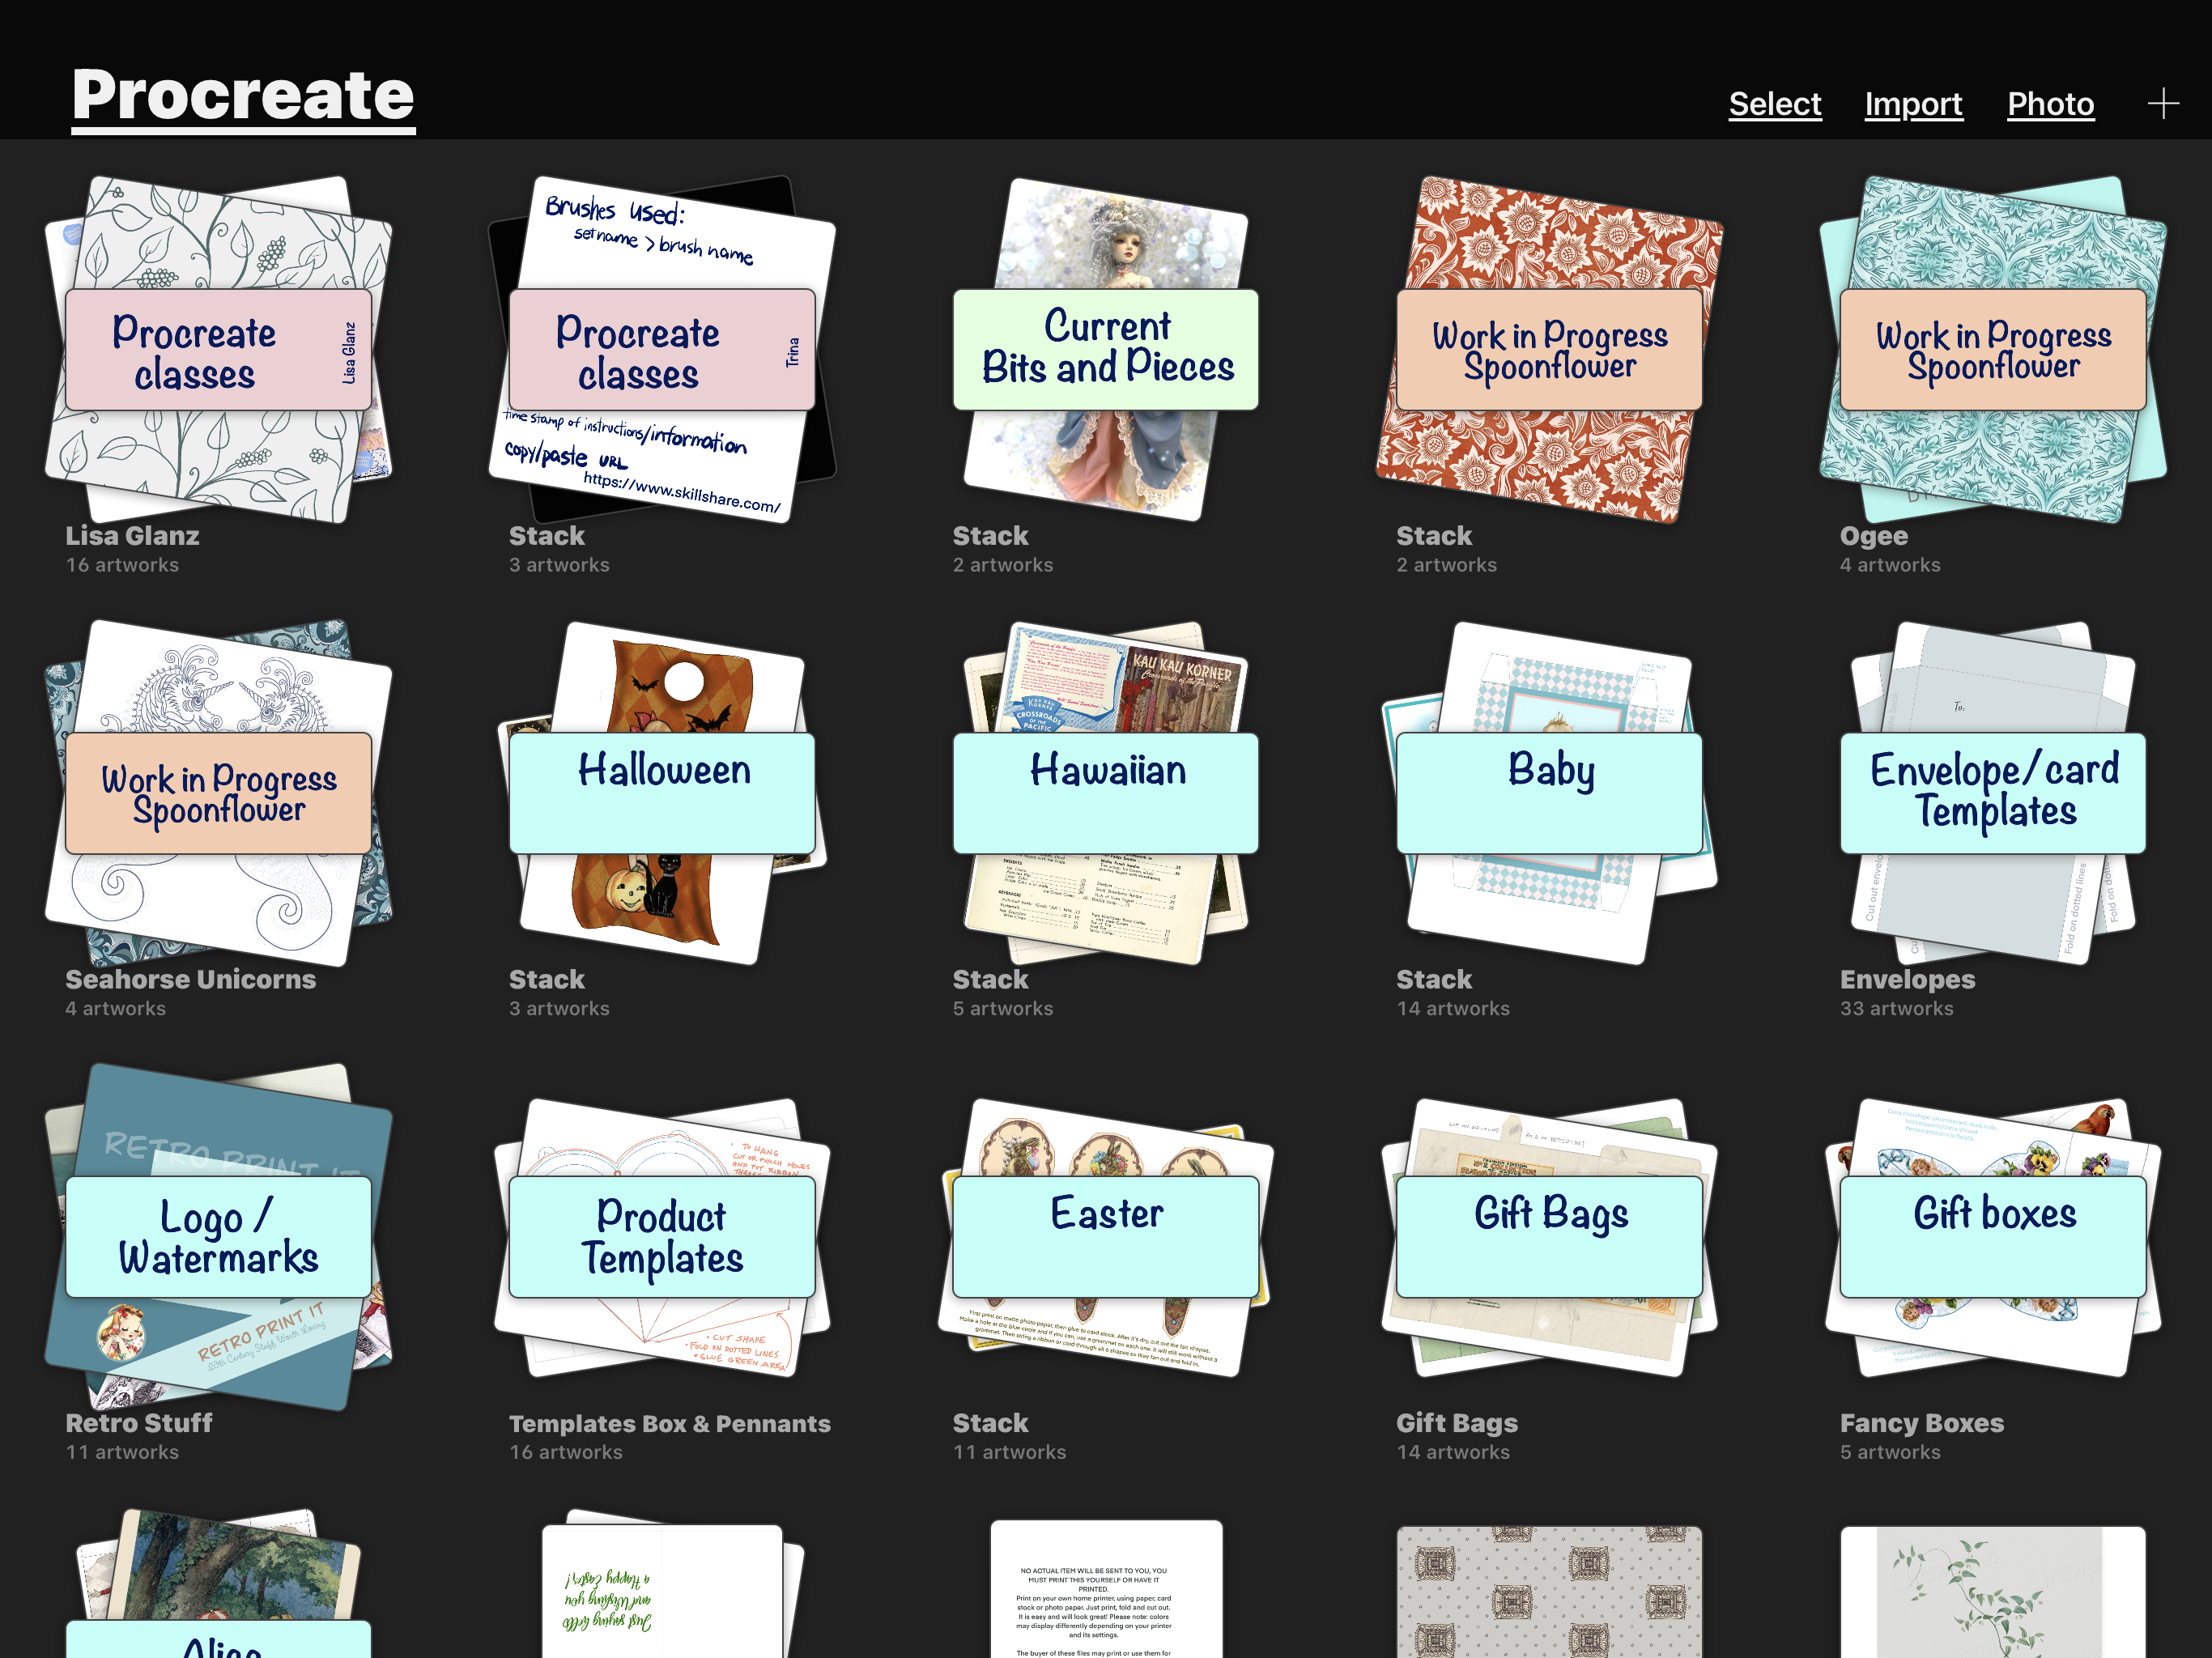Click the Stack label under Hawaiian

990,980
